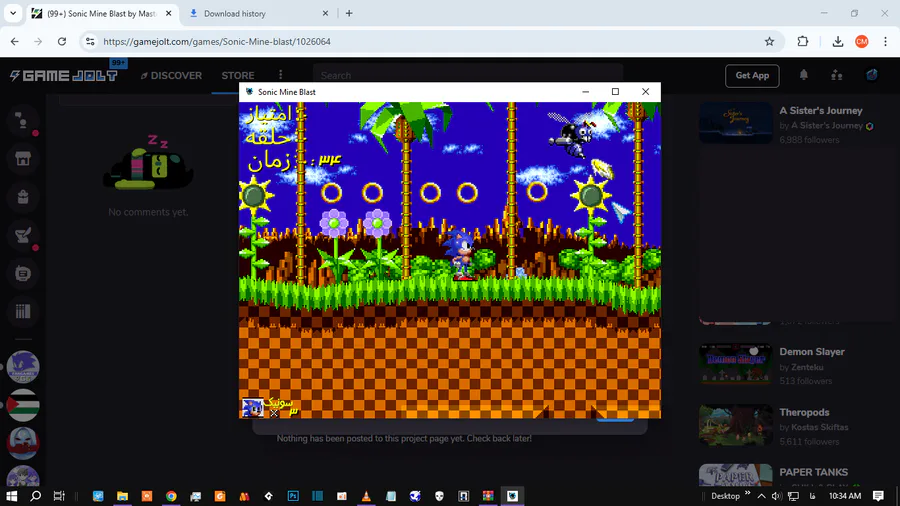Open Task View on taskbar
The height and width of the screenshot is (506, 900).
coord(59,496)
